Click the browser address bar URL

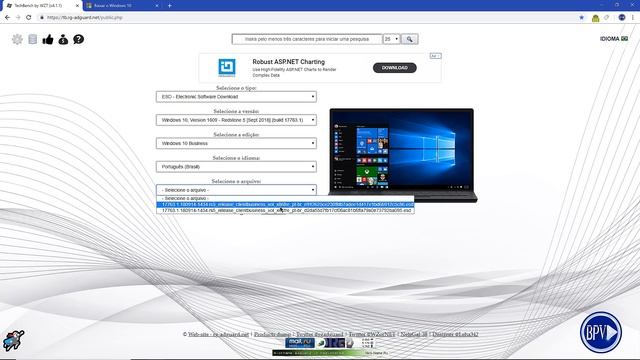point(84,18)
